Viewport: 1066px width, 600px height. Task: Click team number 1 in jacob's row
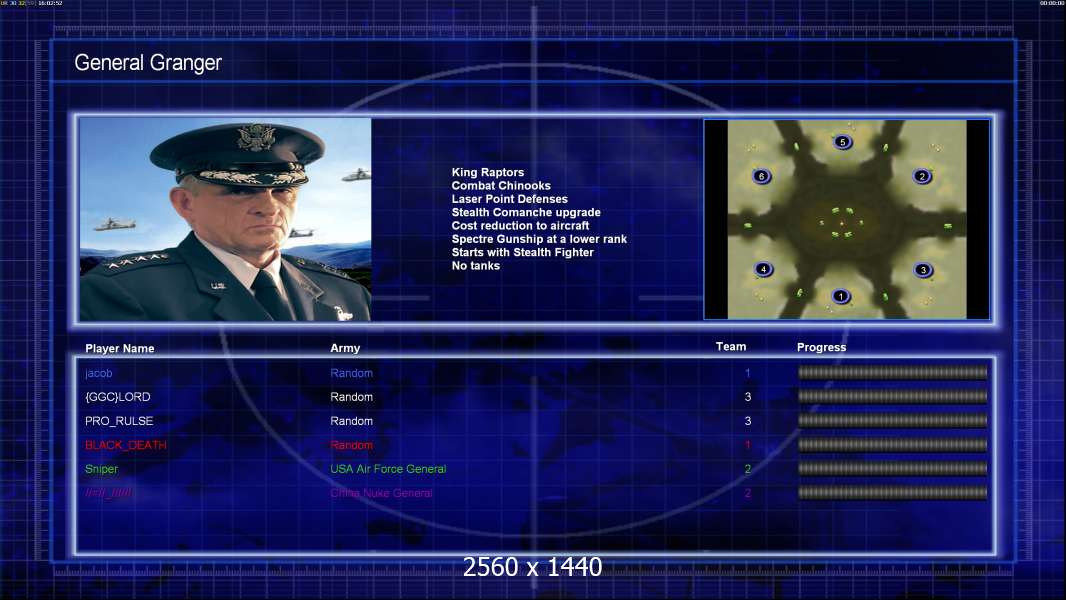747,373
